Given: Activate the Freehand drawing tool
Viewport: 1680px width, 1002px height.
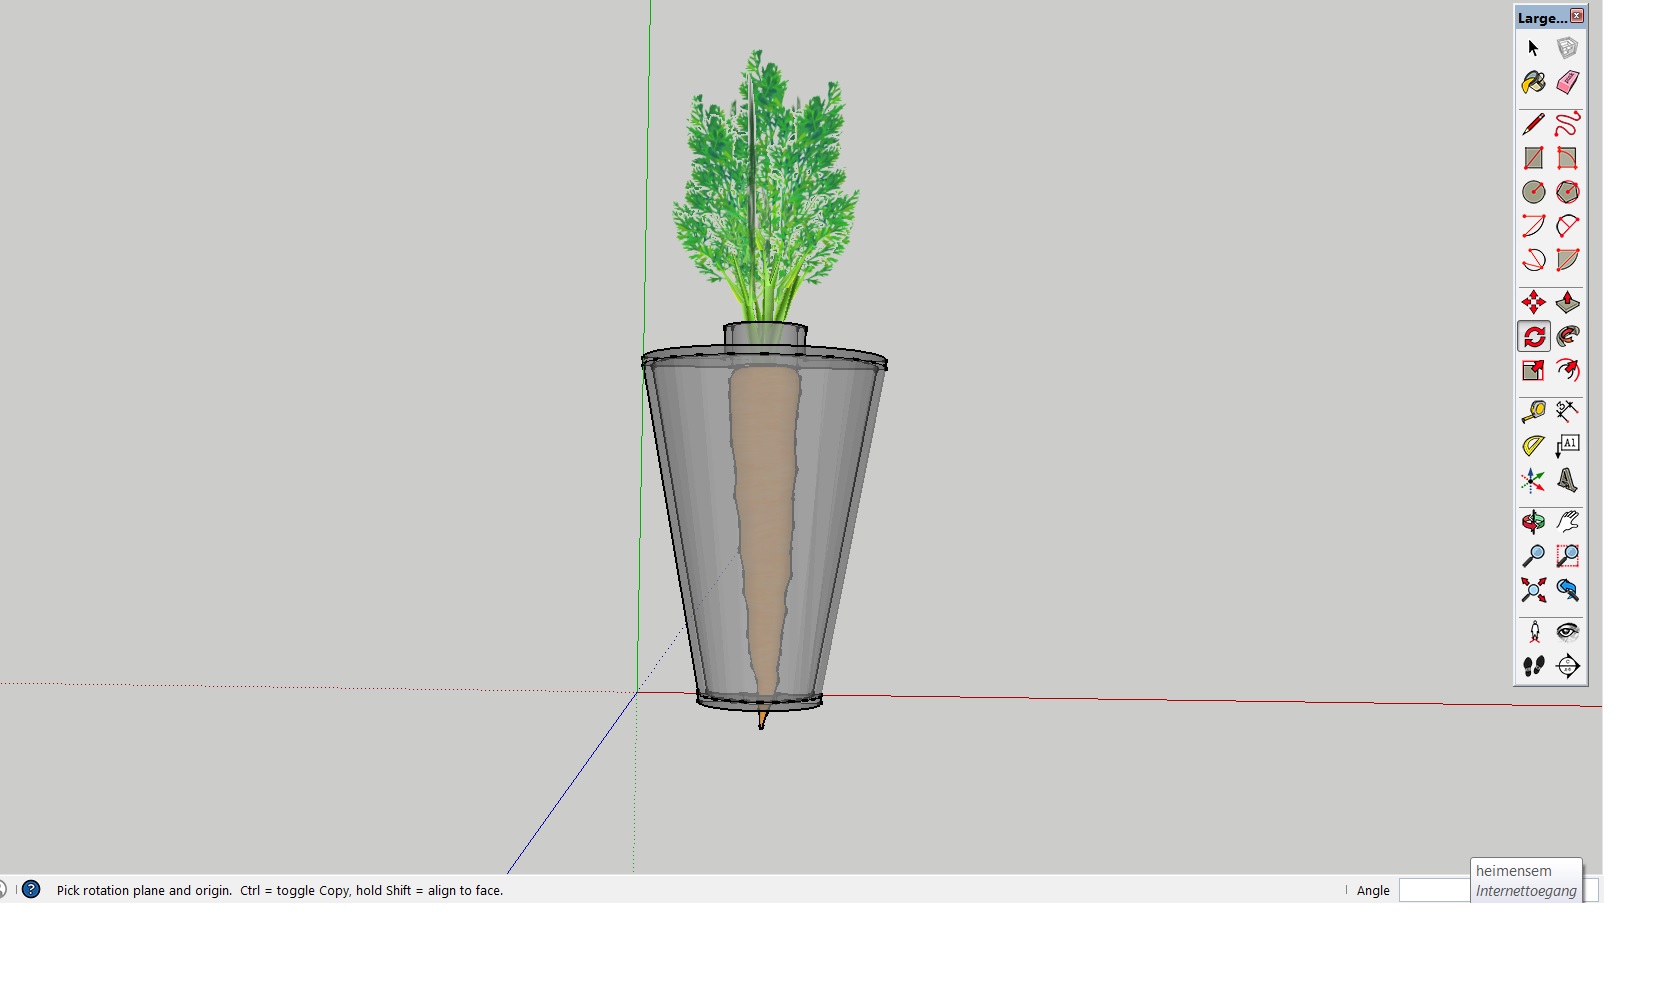Looking at the screenshot, I should click(x=1567, y=124).
